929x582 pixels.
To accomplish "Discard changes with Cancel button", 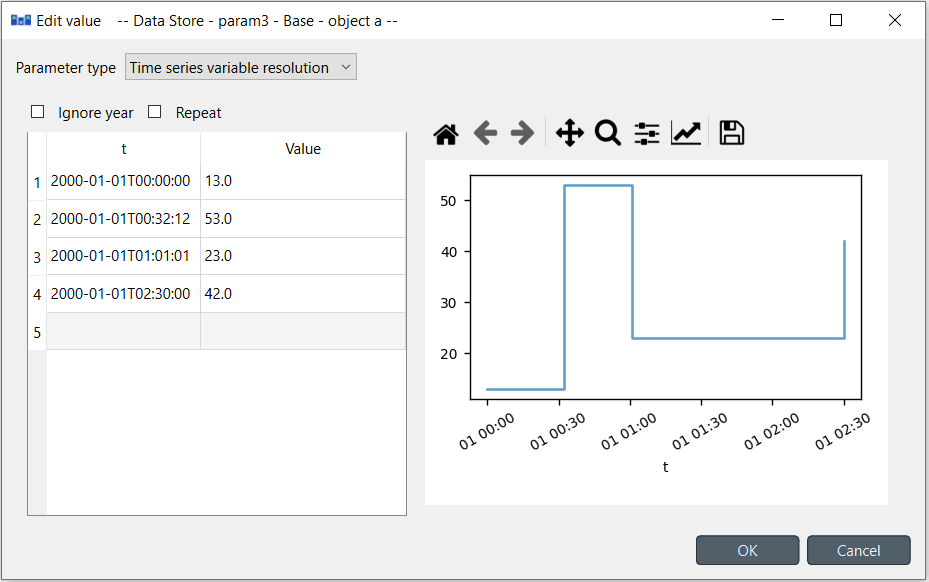I will click(858, 551).
